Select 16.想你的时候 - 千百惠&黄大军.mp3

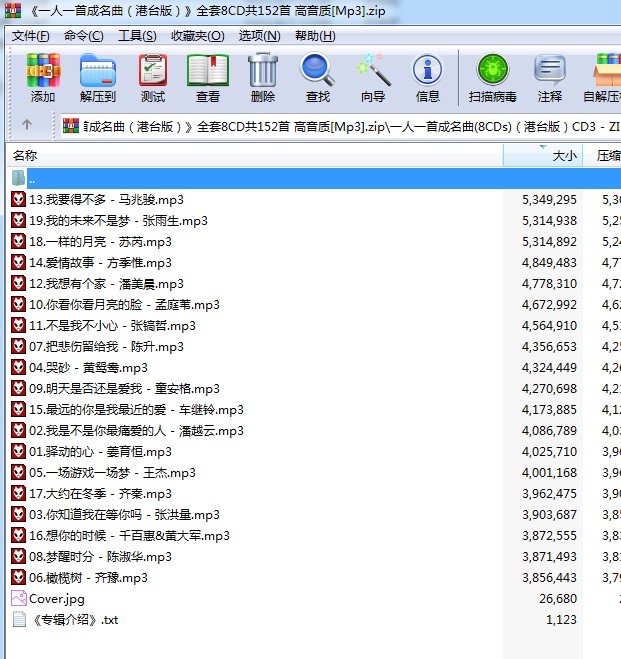click(130, 536)
